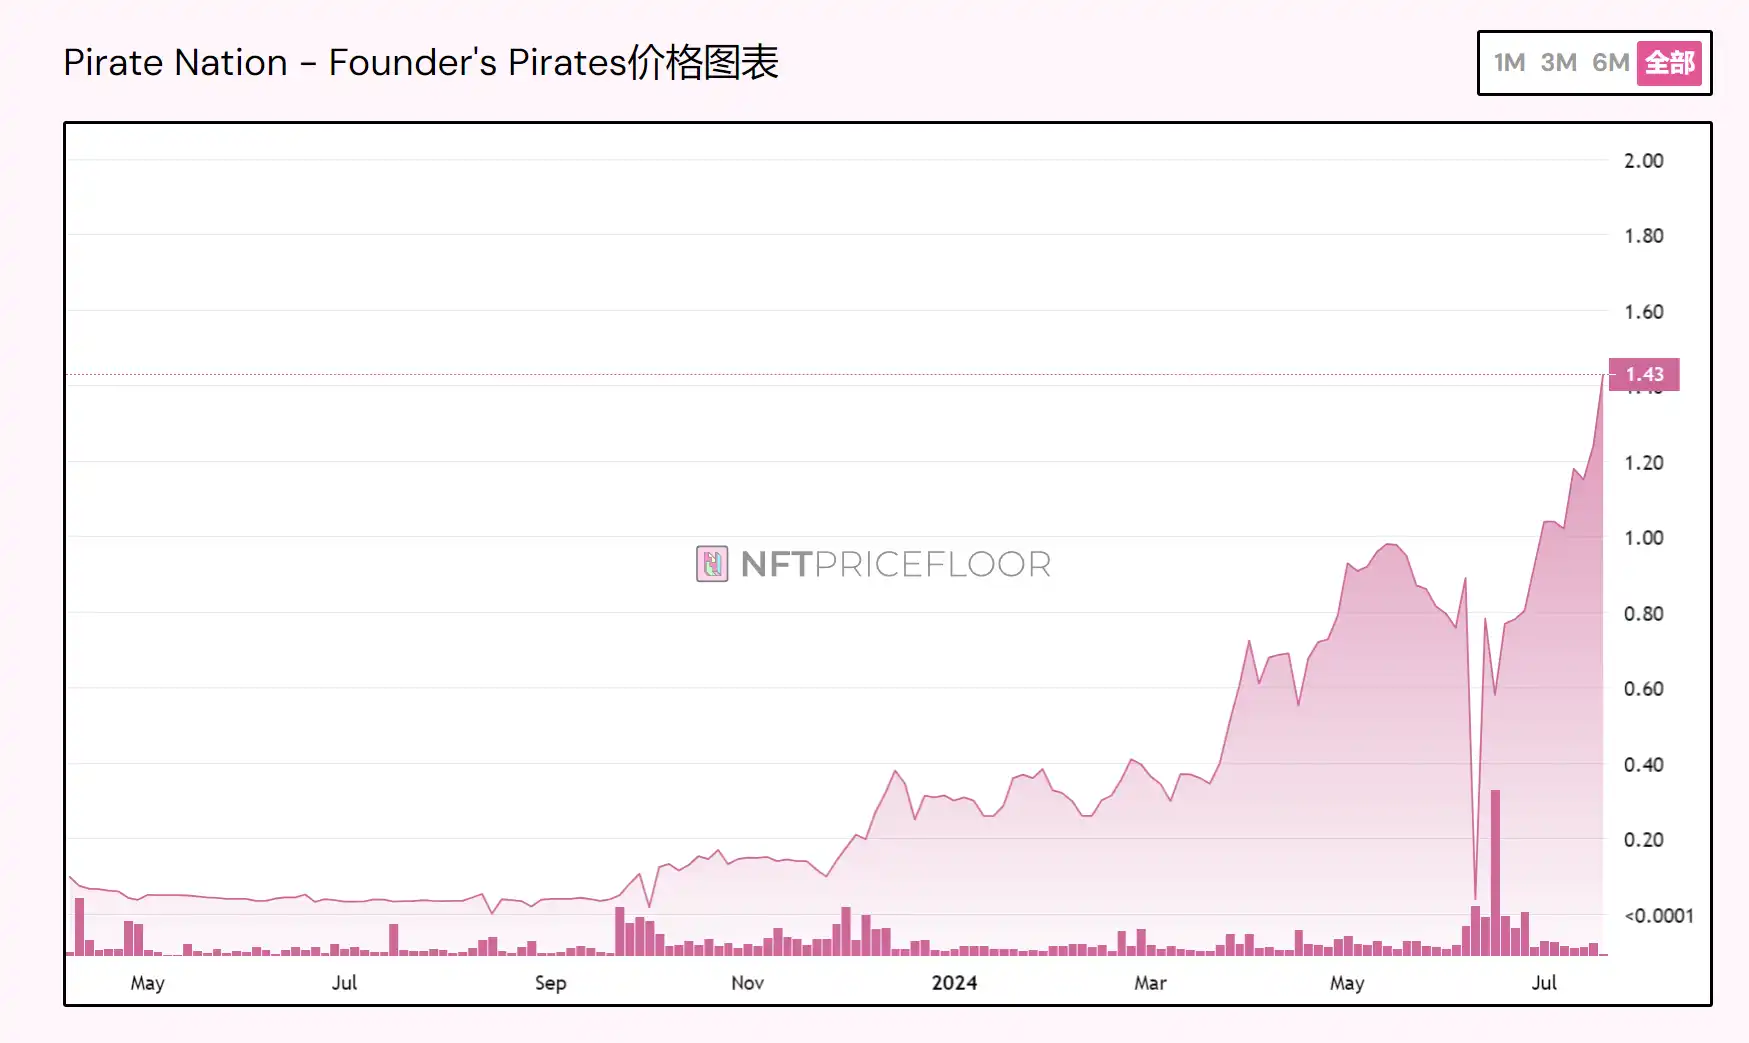Click inside the chart plot area
The width and height of the screenshot is (1749, 1043).
[800, 500]
